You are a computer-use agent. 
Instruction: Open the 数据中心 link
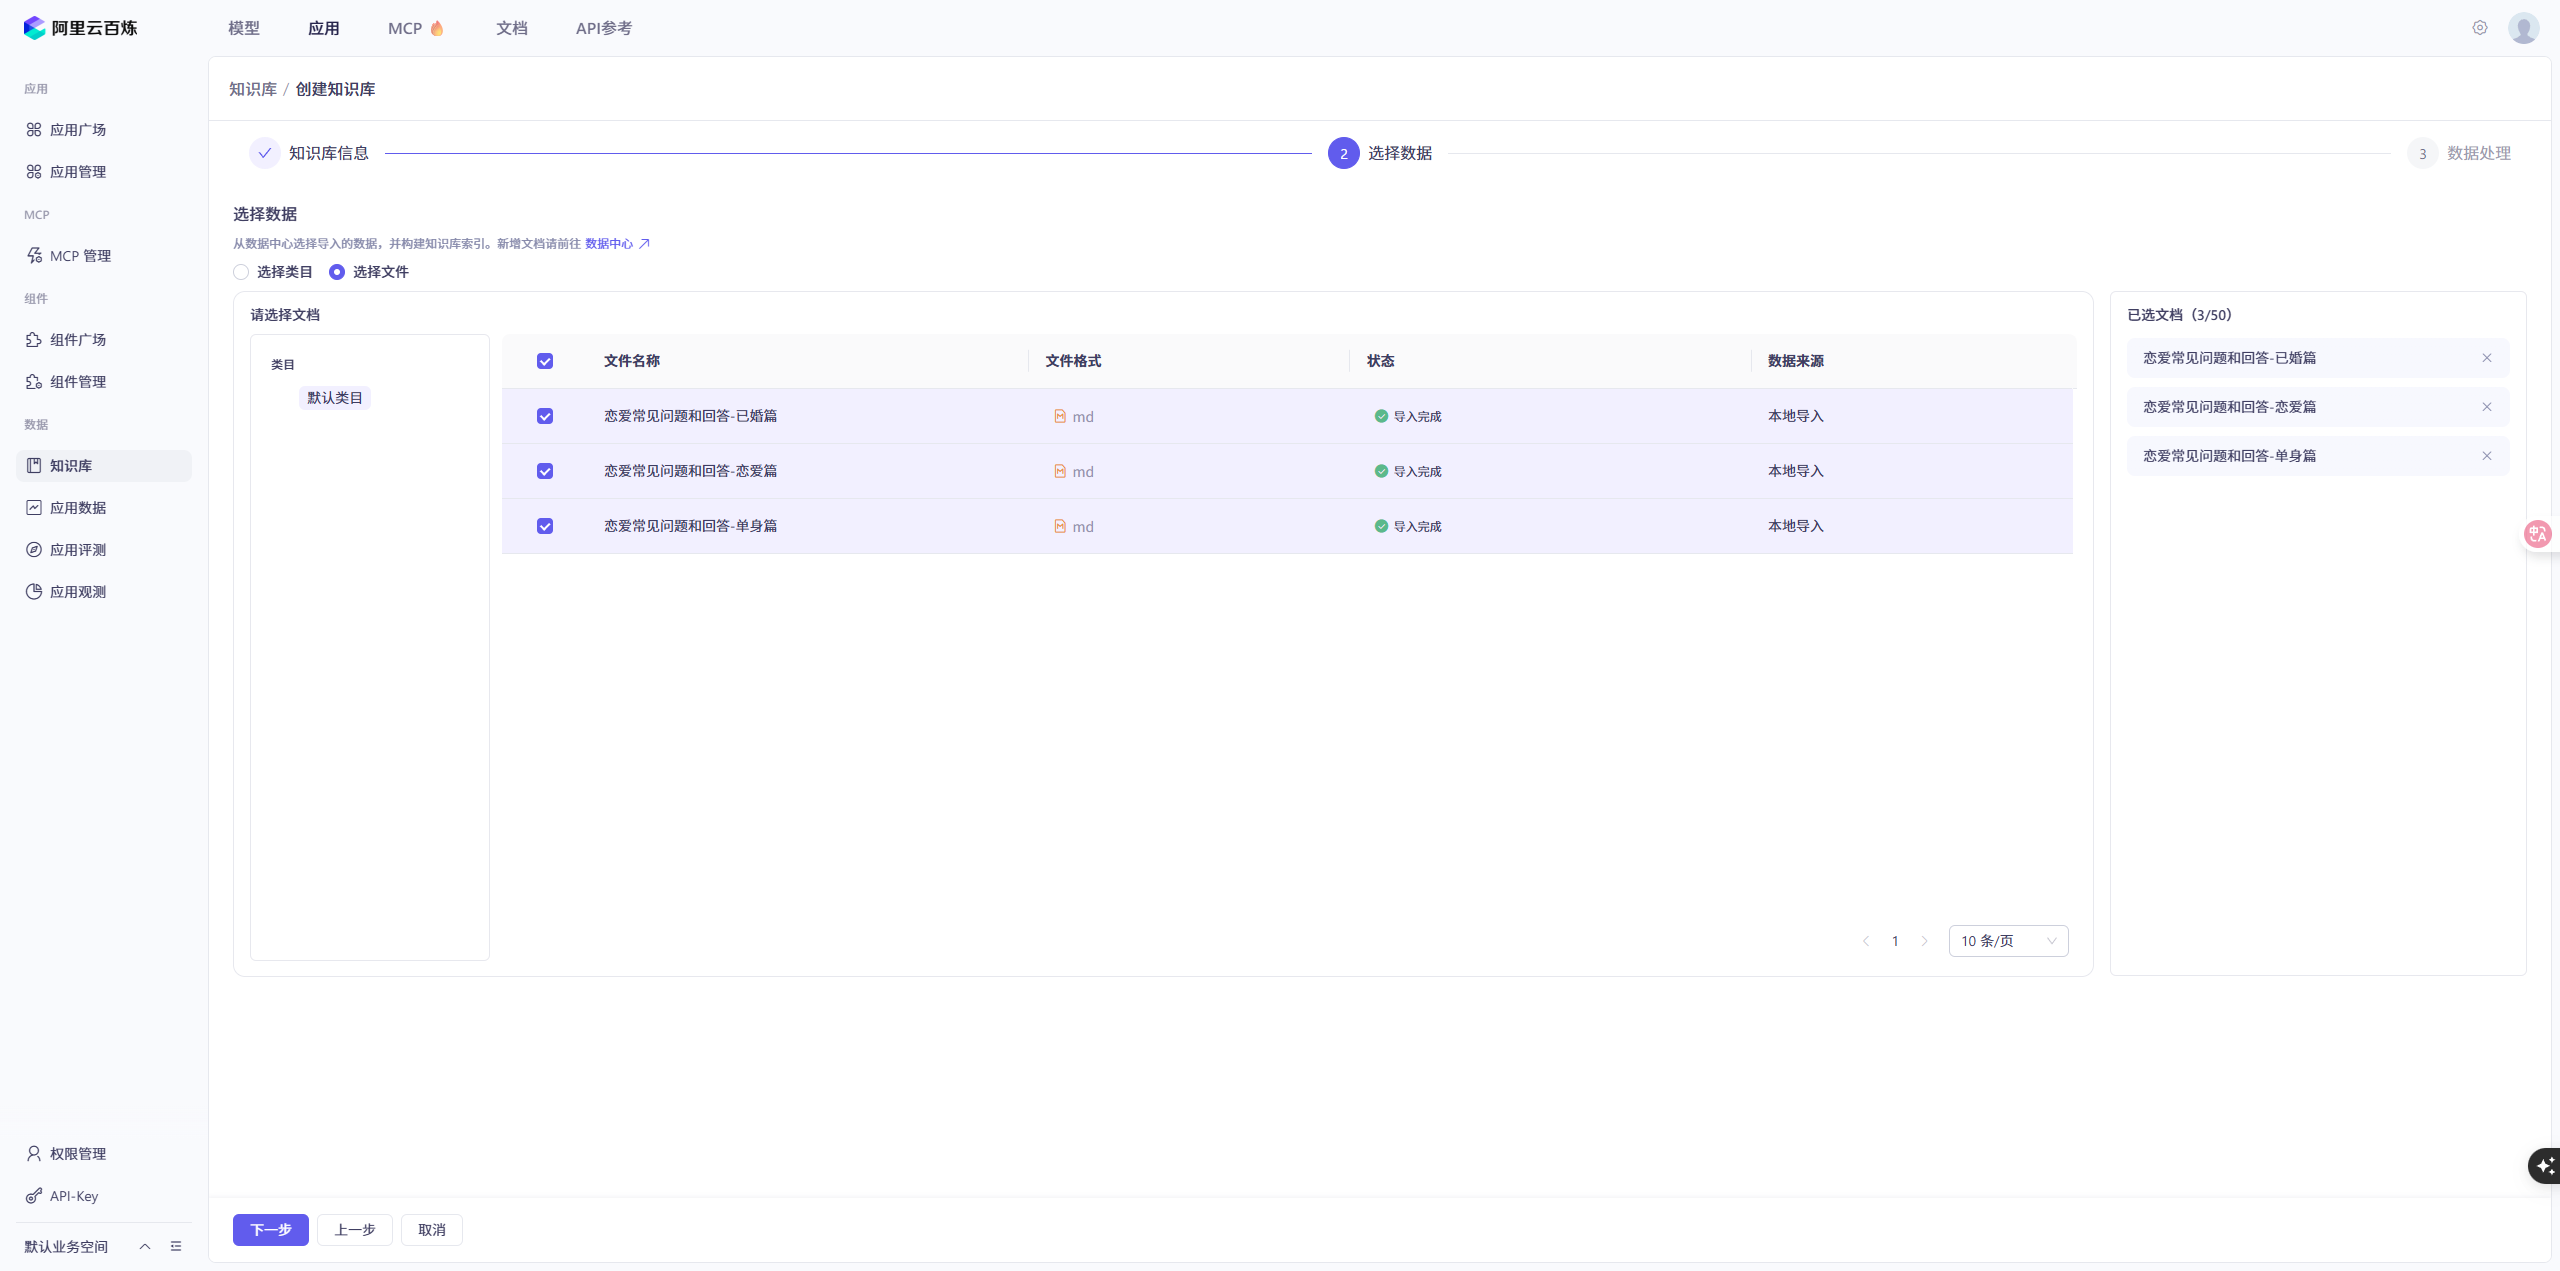coord(609,244)
